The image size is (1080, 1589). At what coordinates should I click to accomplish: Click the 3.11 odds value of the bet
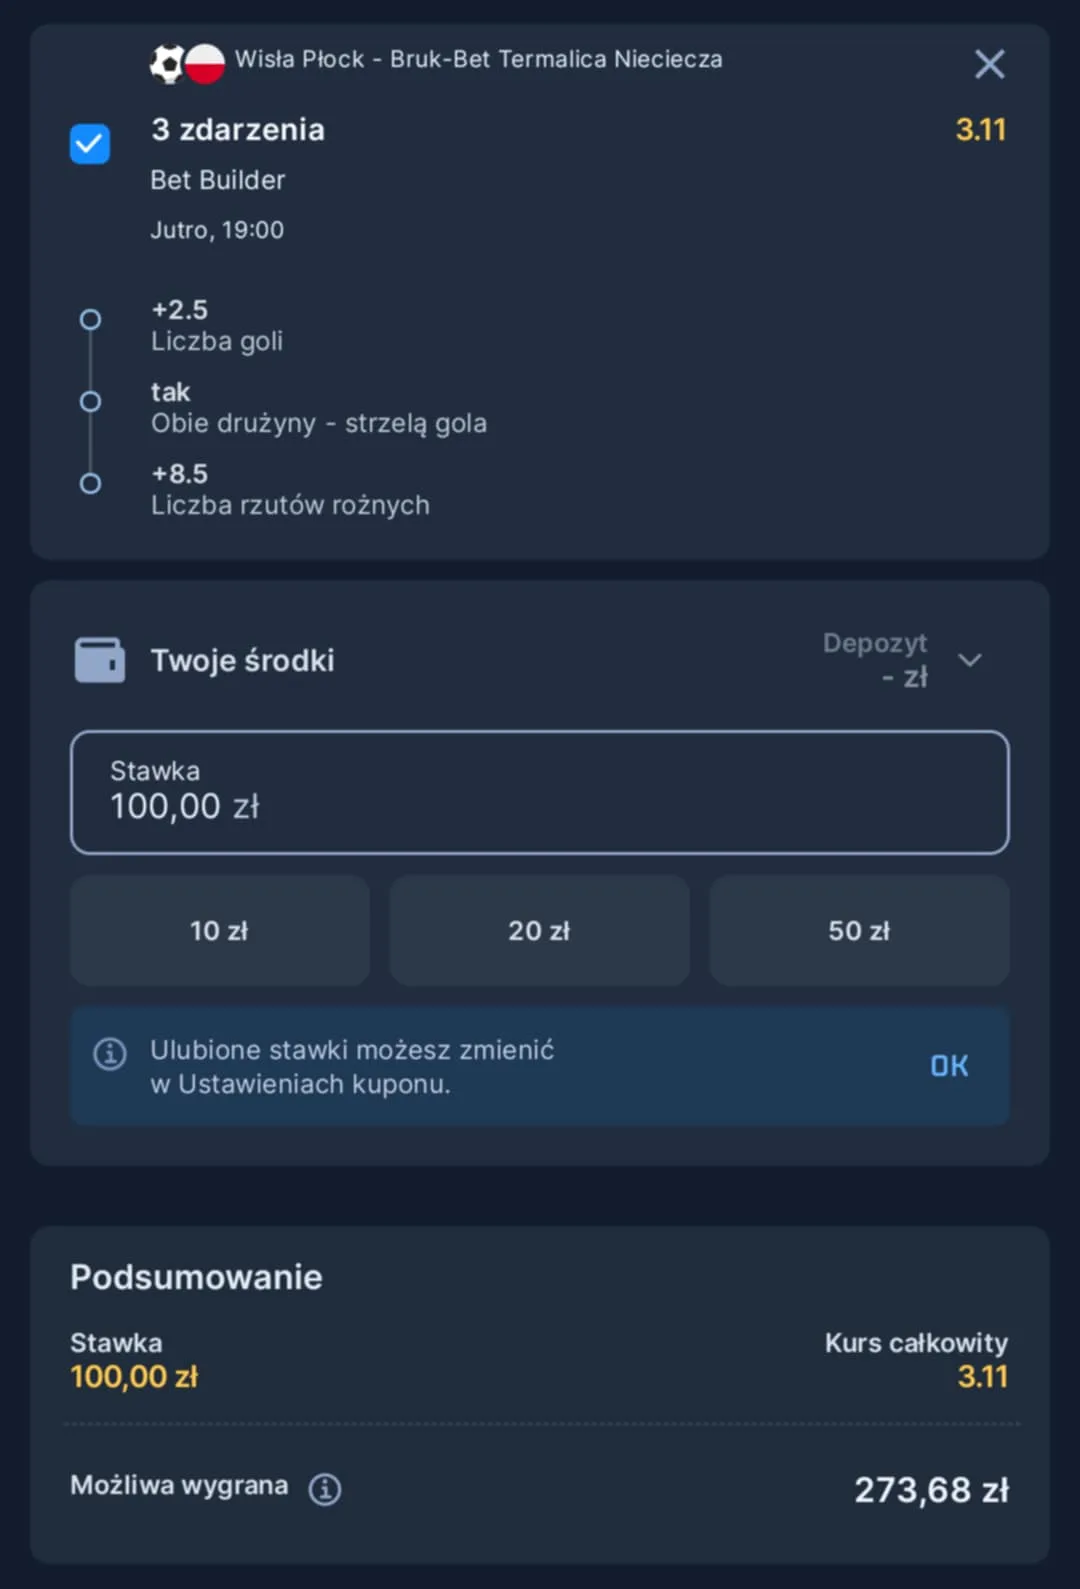click(980, 130)
